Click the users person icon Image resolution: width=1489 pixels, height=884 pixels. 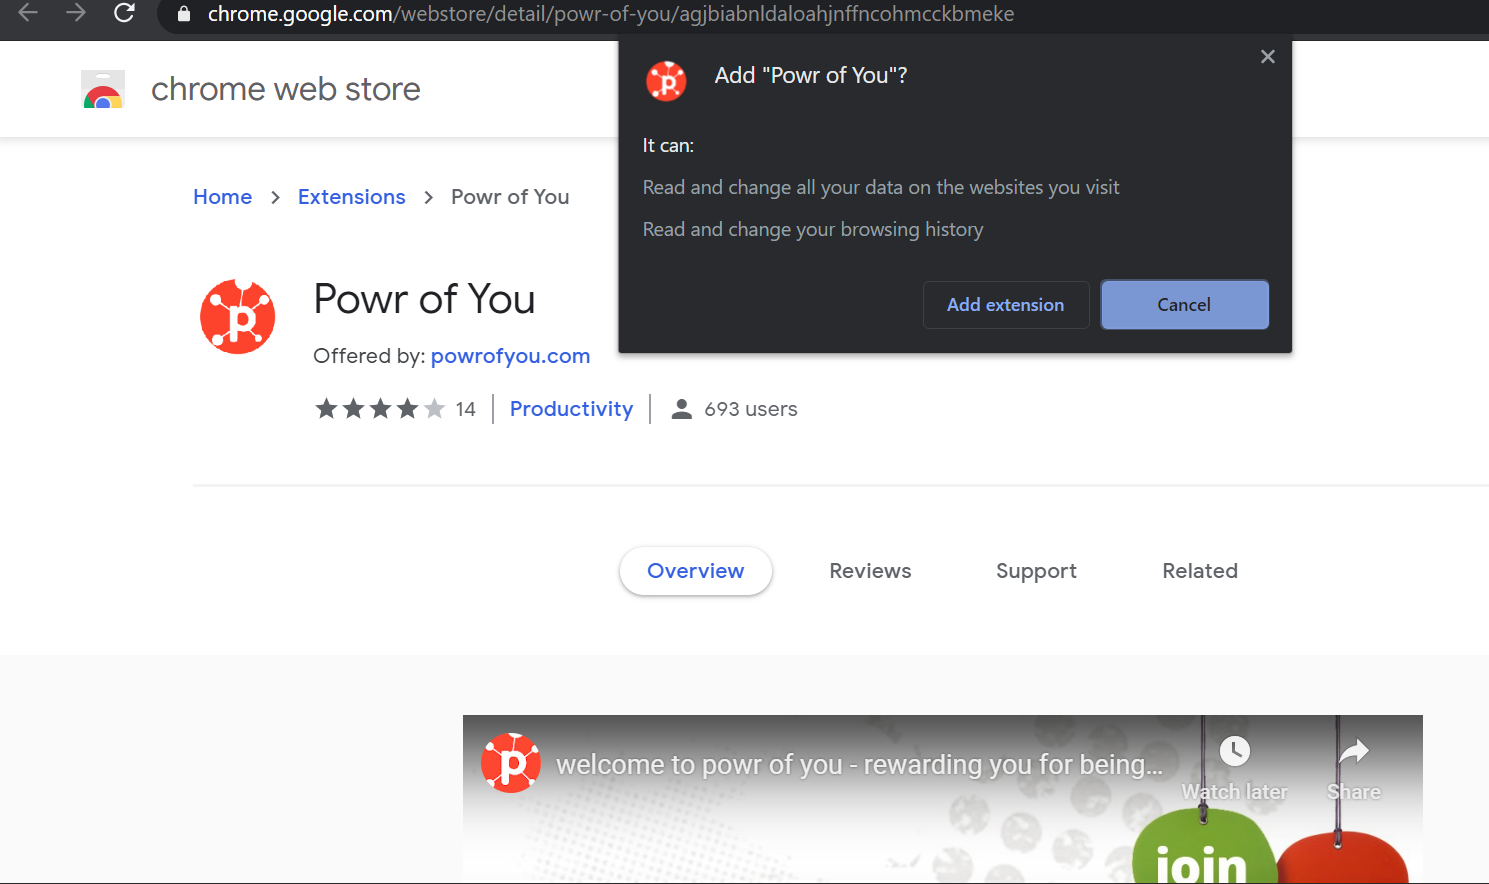coord(682,409)
